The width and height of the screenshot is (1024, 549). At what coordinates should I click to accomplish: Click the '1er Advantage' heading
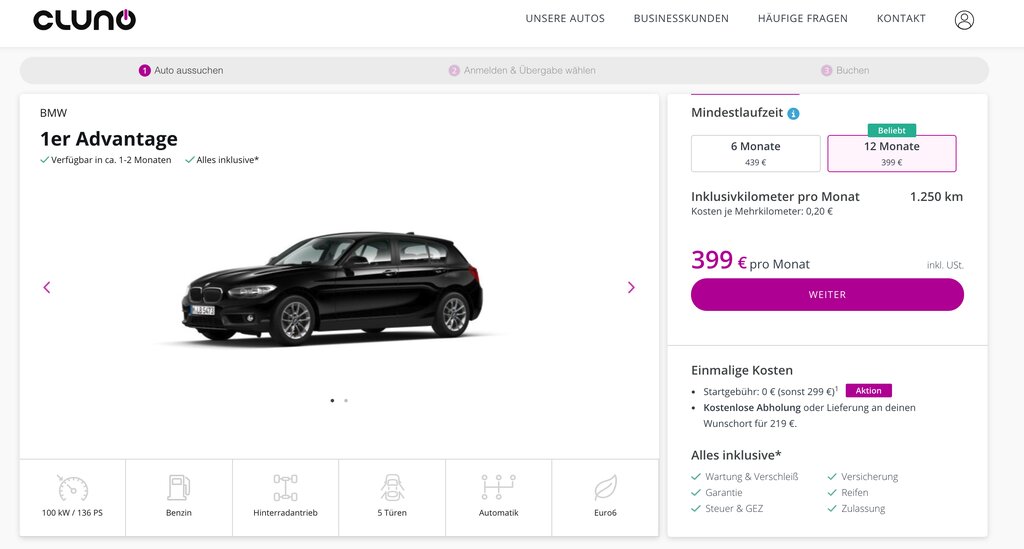(x=108, y=138)
